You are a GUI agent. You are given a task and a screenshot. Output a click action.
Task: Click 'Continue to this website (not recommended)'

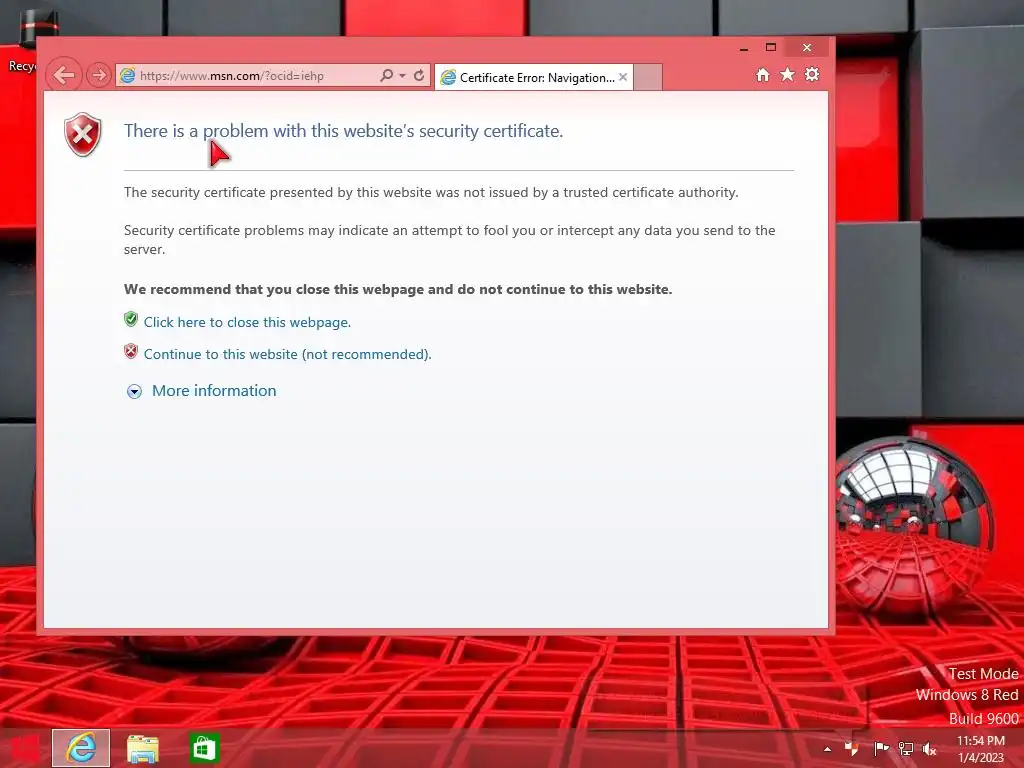point(287,354)
